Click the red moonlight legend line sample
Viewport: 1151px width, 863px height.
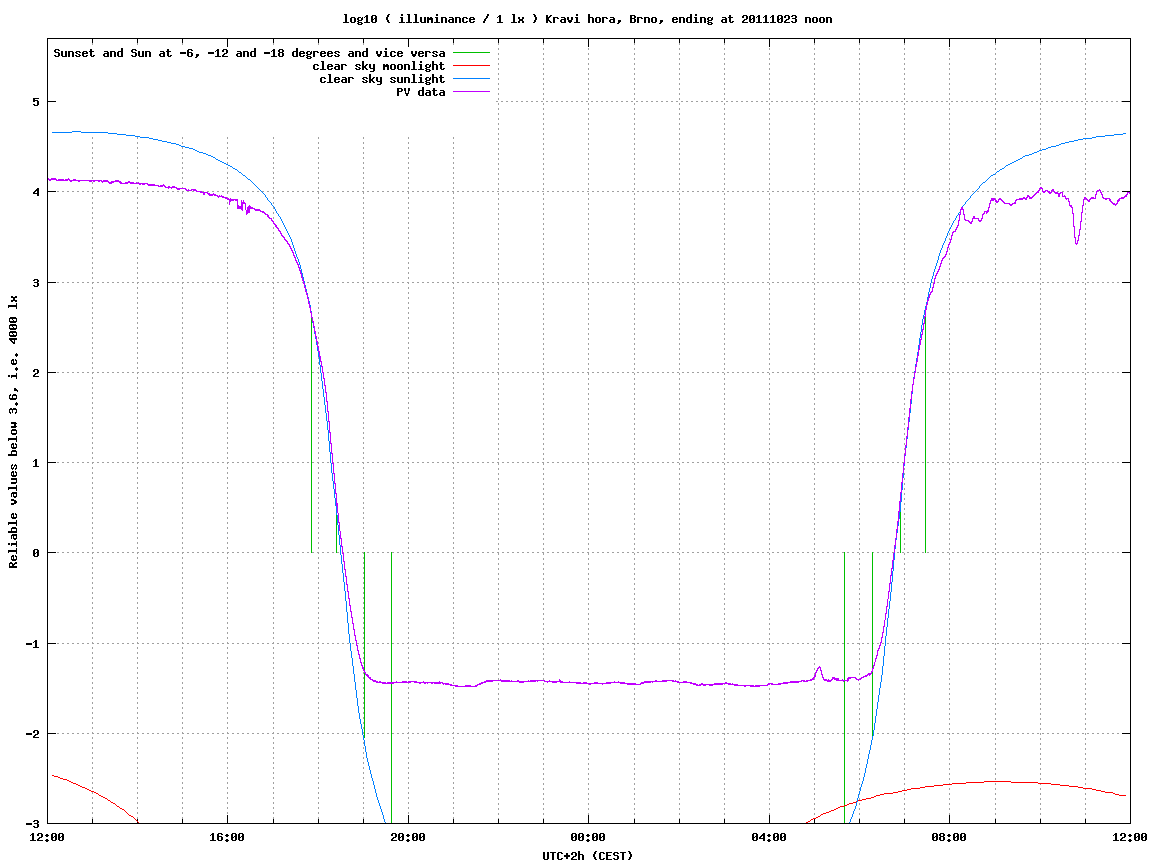[x=471, y=66]
